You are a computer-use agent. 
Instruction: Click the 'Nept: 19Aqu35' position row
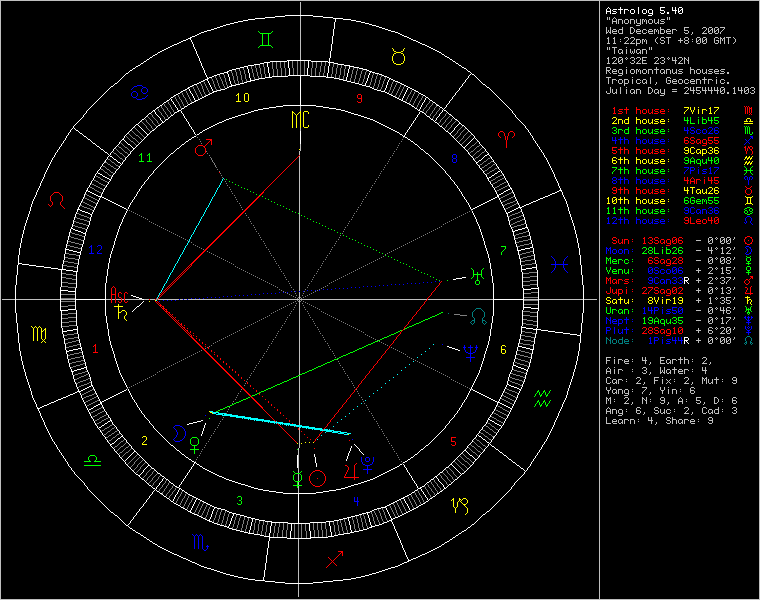[680, 321]
